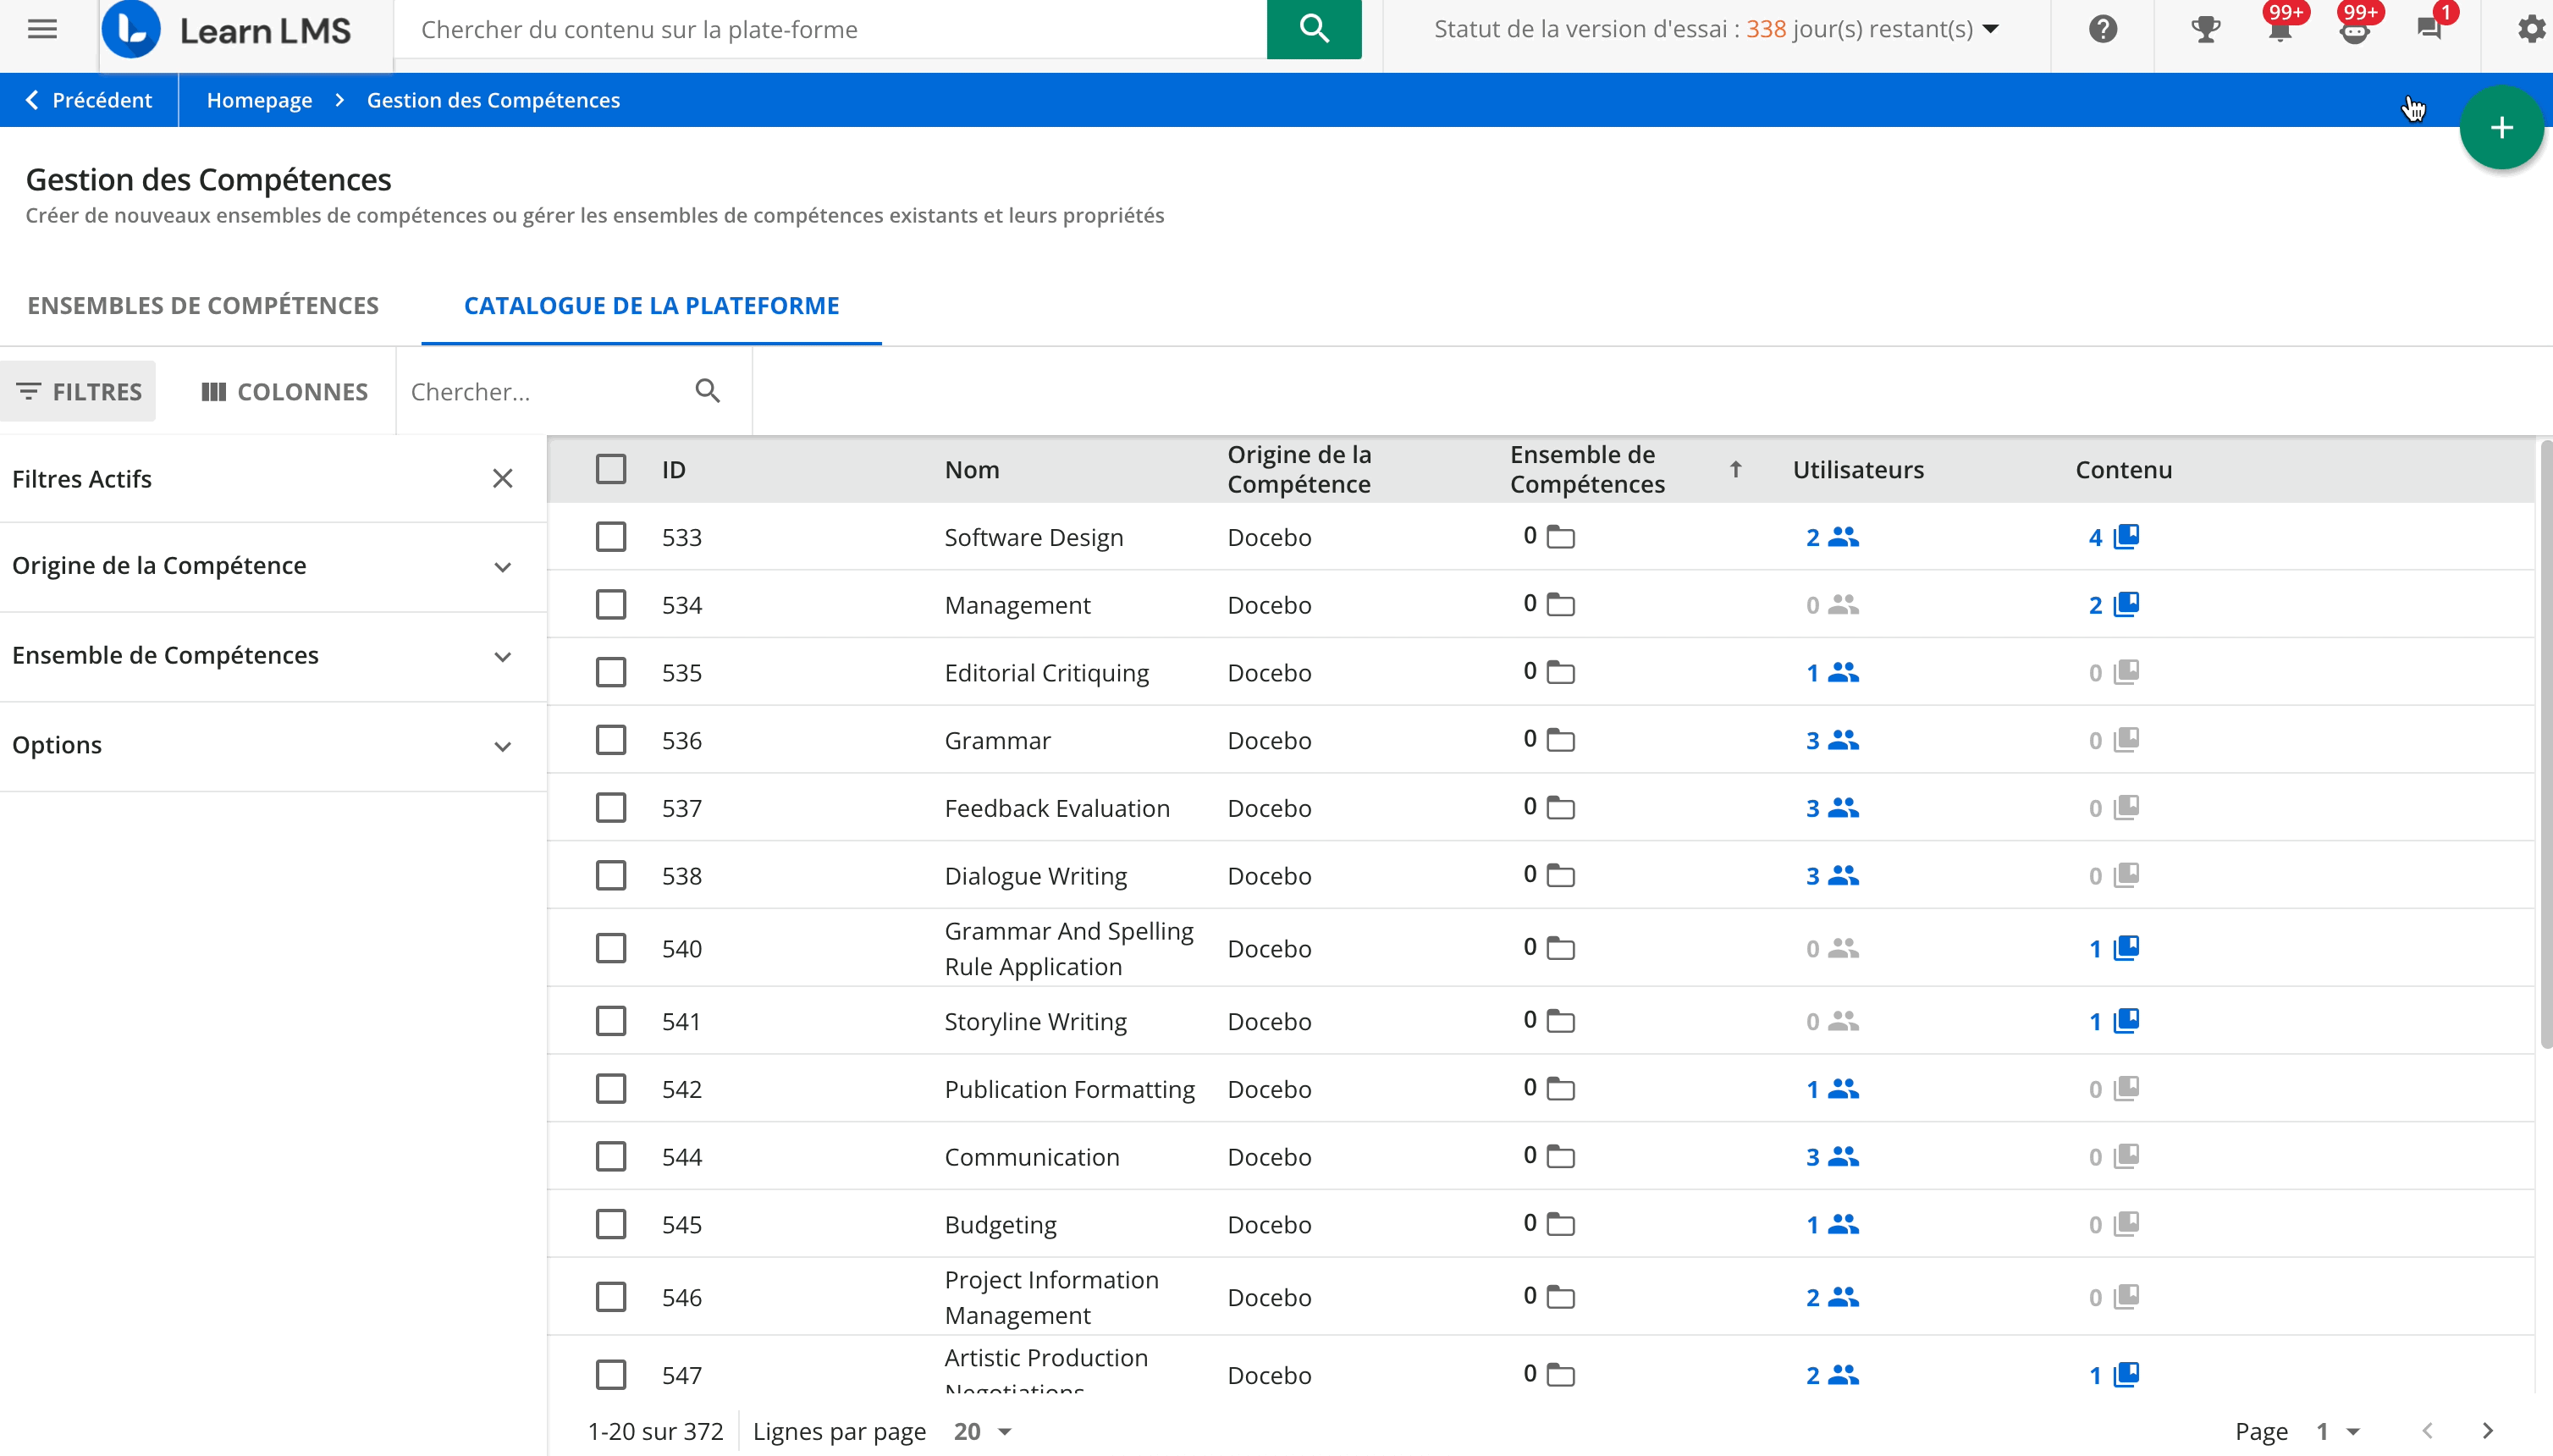
Task: Click the Dialogue Writing name
Action: pyautogui.click(x=1035, y=876)
